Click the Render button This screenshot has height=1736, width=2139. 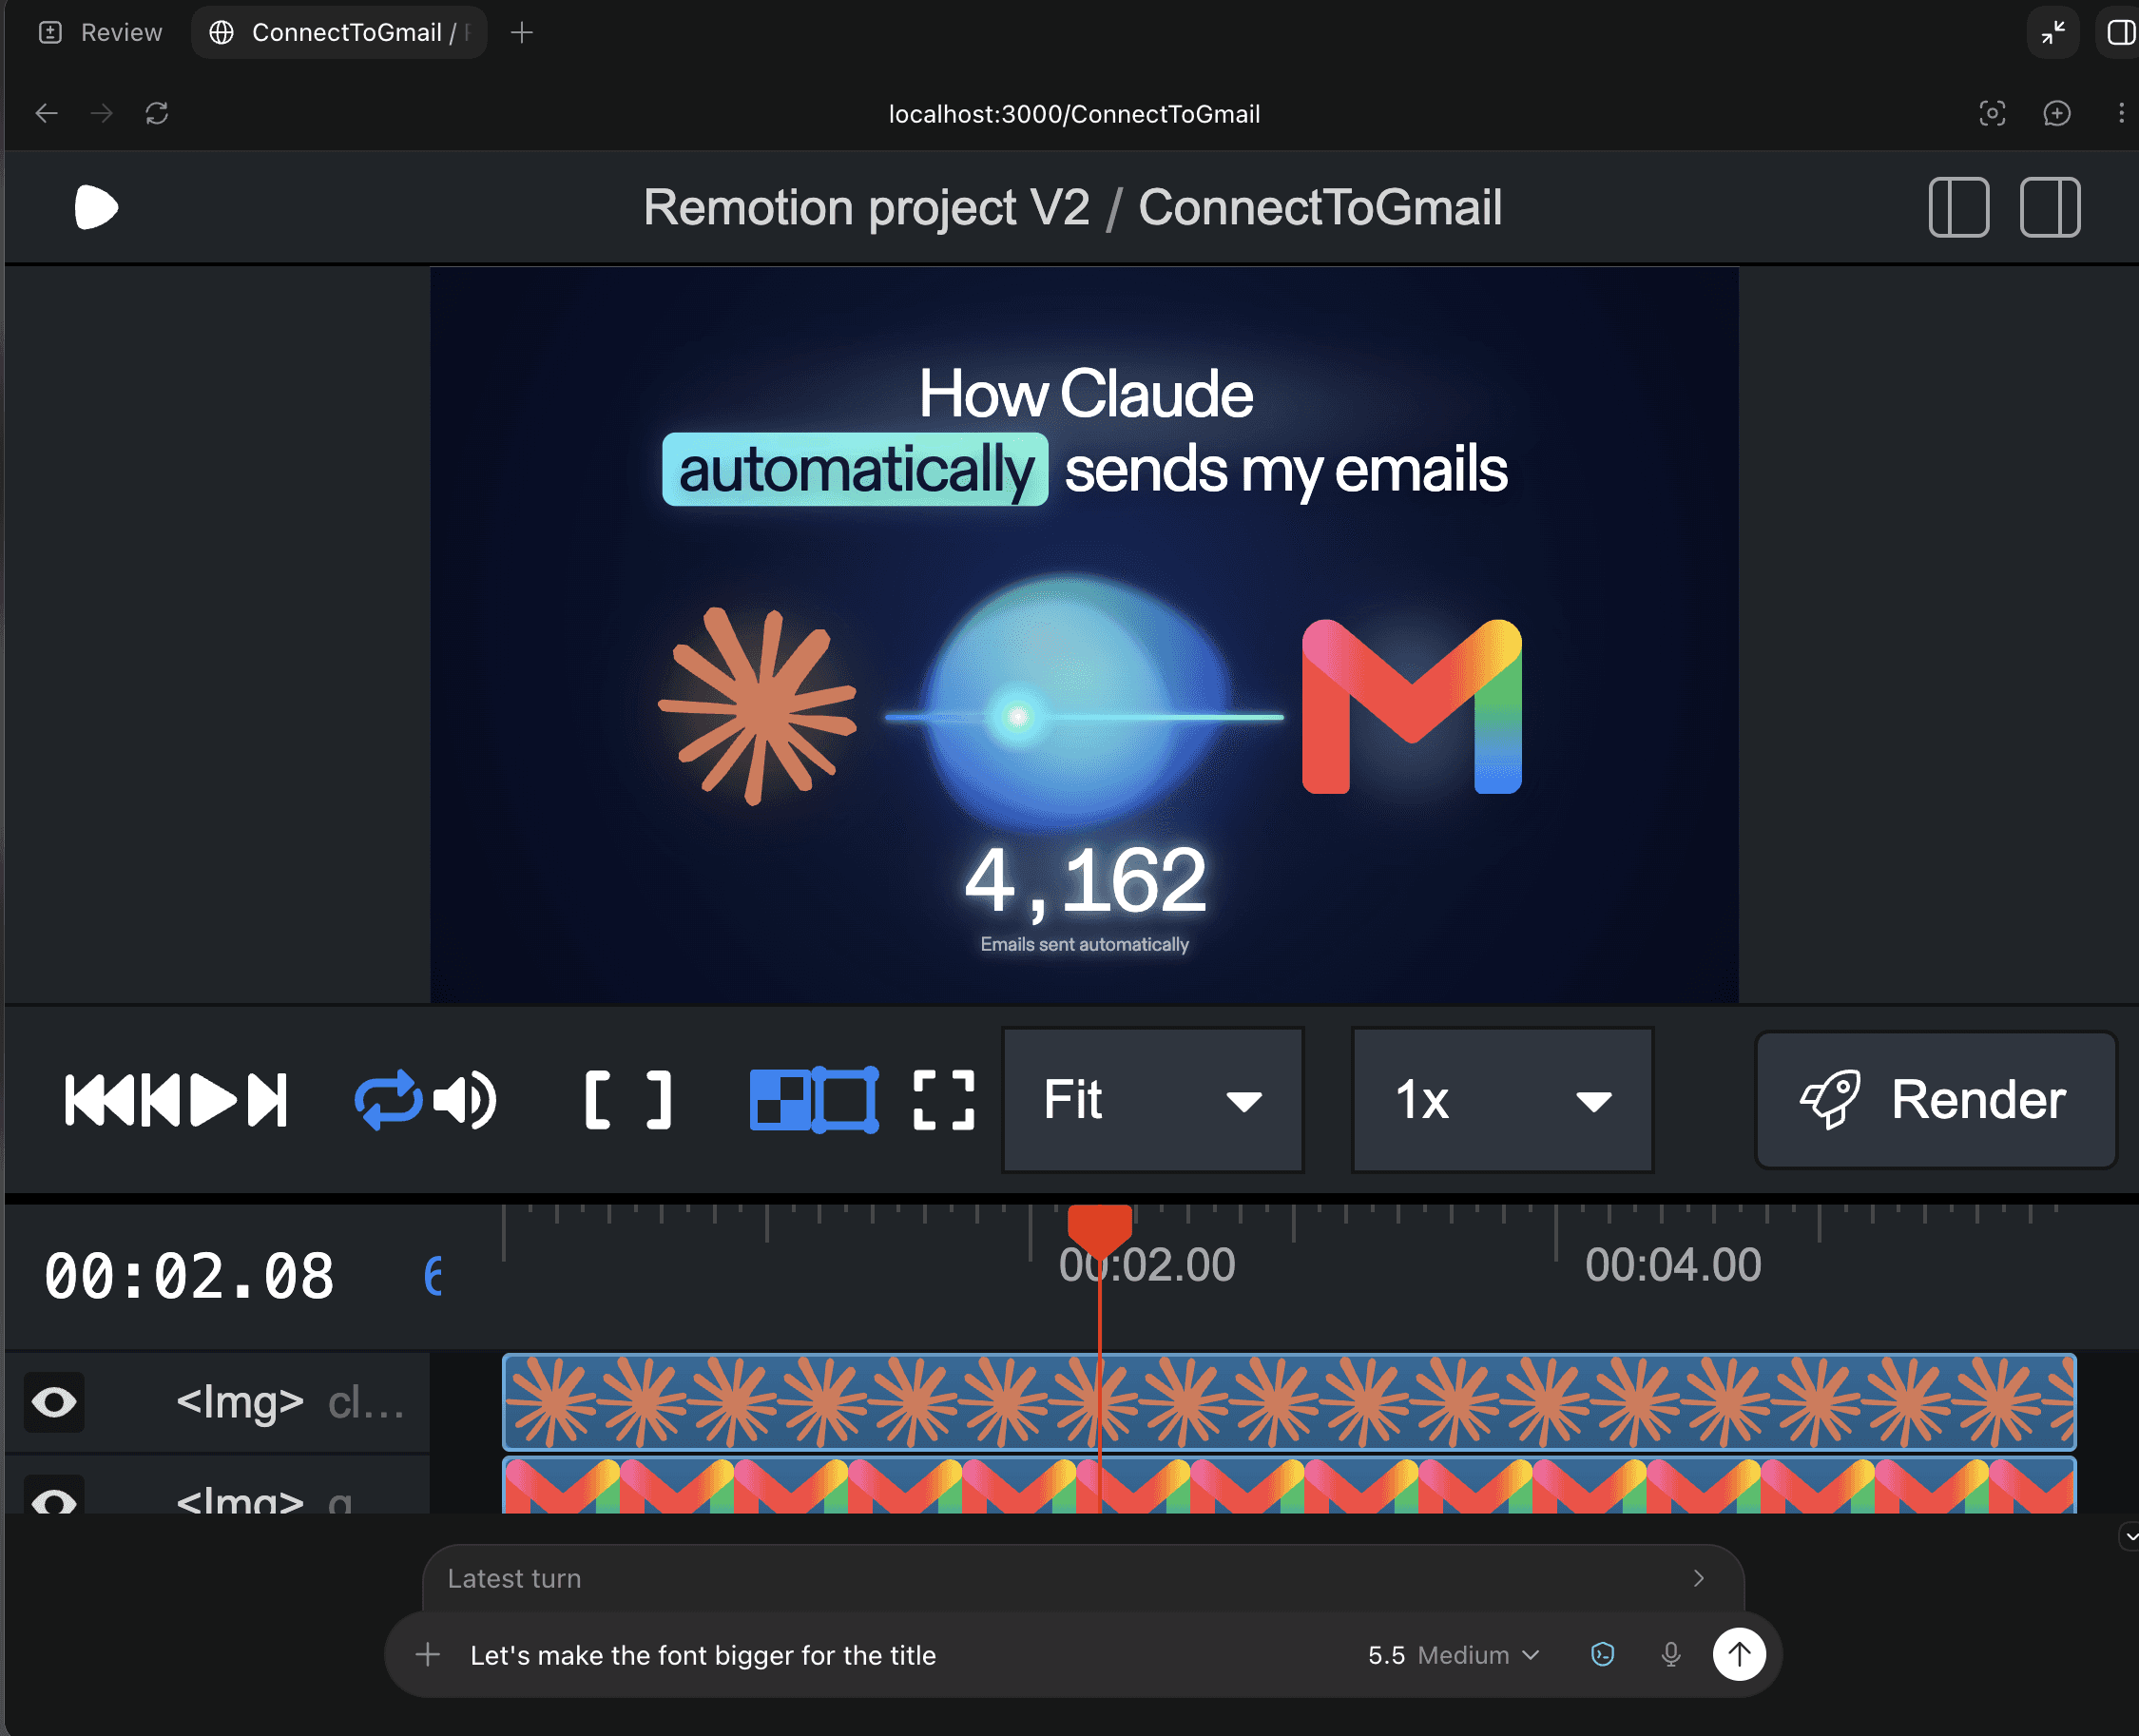(x=1936, y=1100)
